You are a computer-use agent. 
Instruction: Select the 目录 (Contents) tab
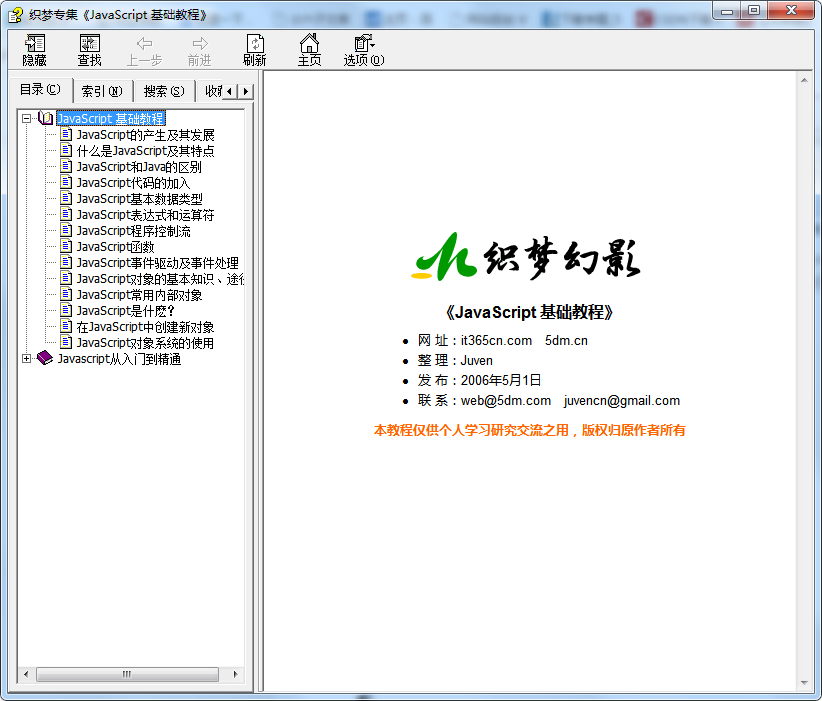pos(40,90)
